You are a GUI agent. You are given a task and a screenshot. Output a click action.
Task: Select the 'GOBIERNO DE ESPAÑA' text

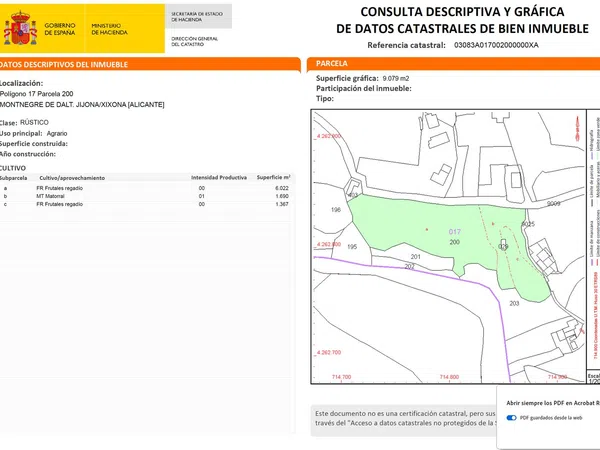[60, 29]
